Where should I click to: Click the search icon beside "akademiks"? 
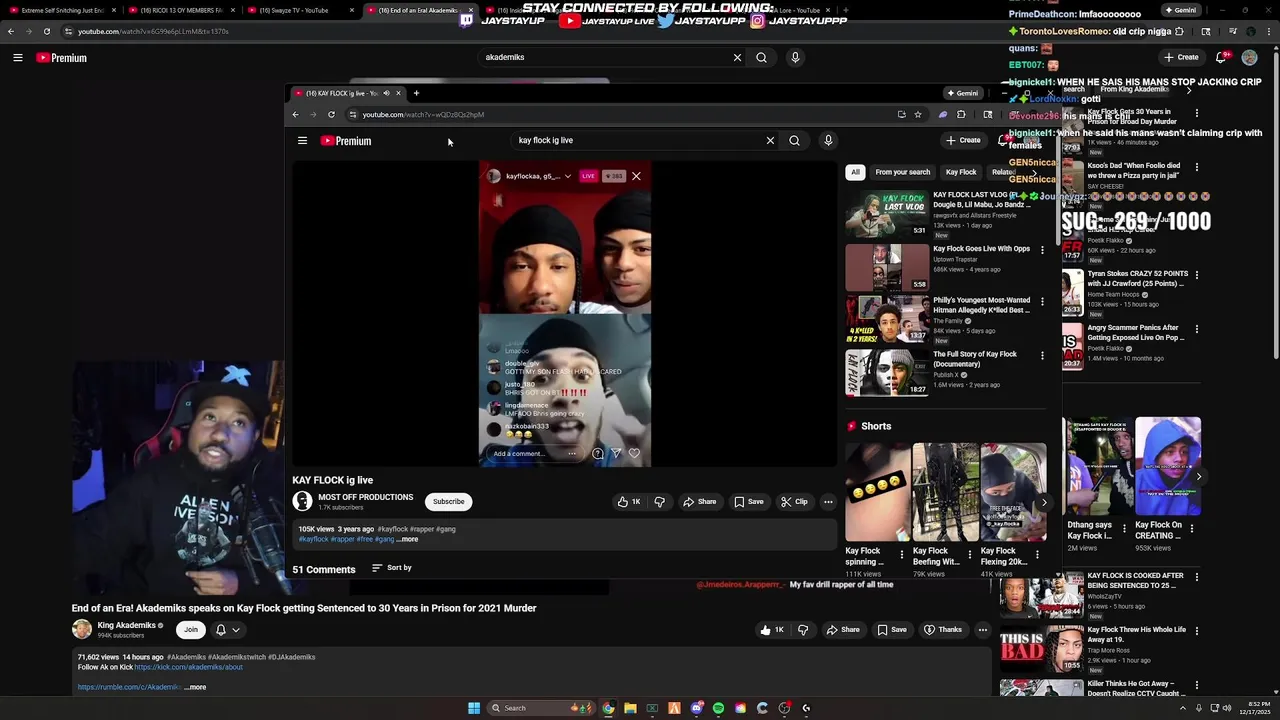761,57
